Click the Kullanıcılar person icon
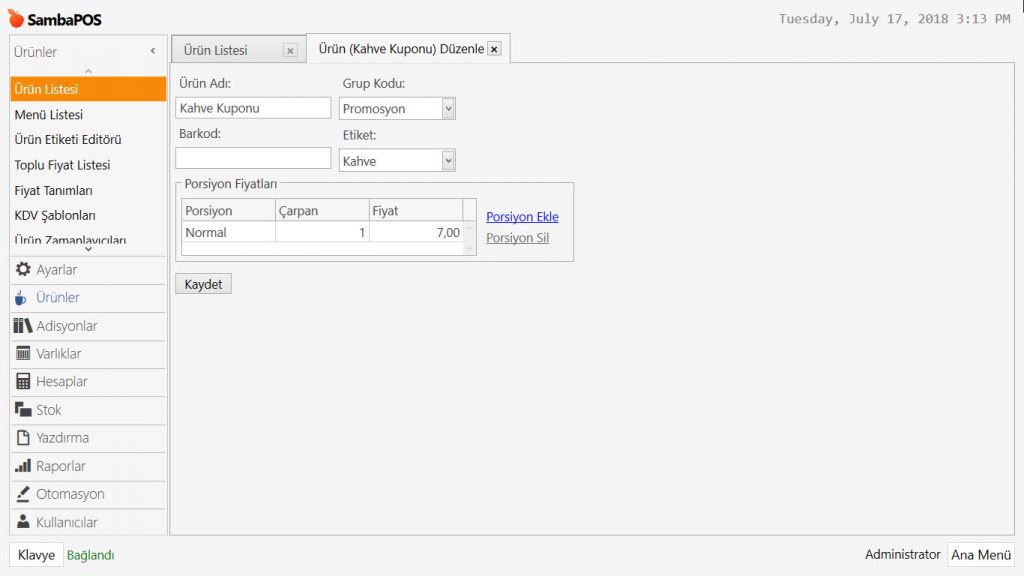This screenshot has width=1024, height=576. (23, 522)
